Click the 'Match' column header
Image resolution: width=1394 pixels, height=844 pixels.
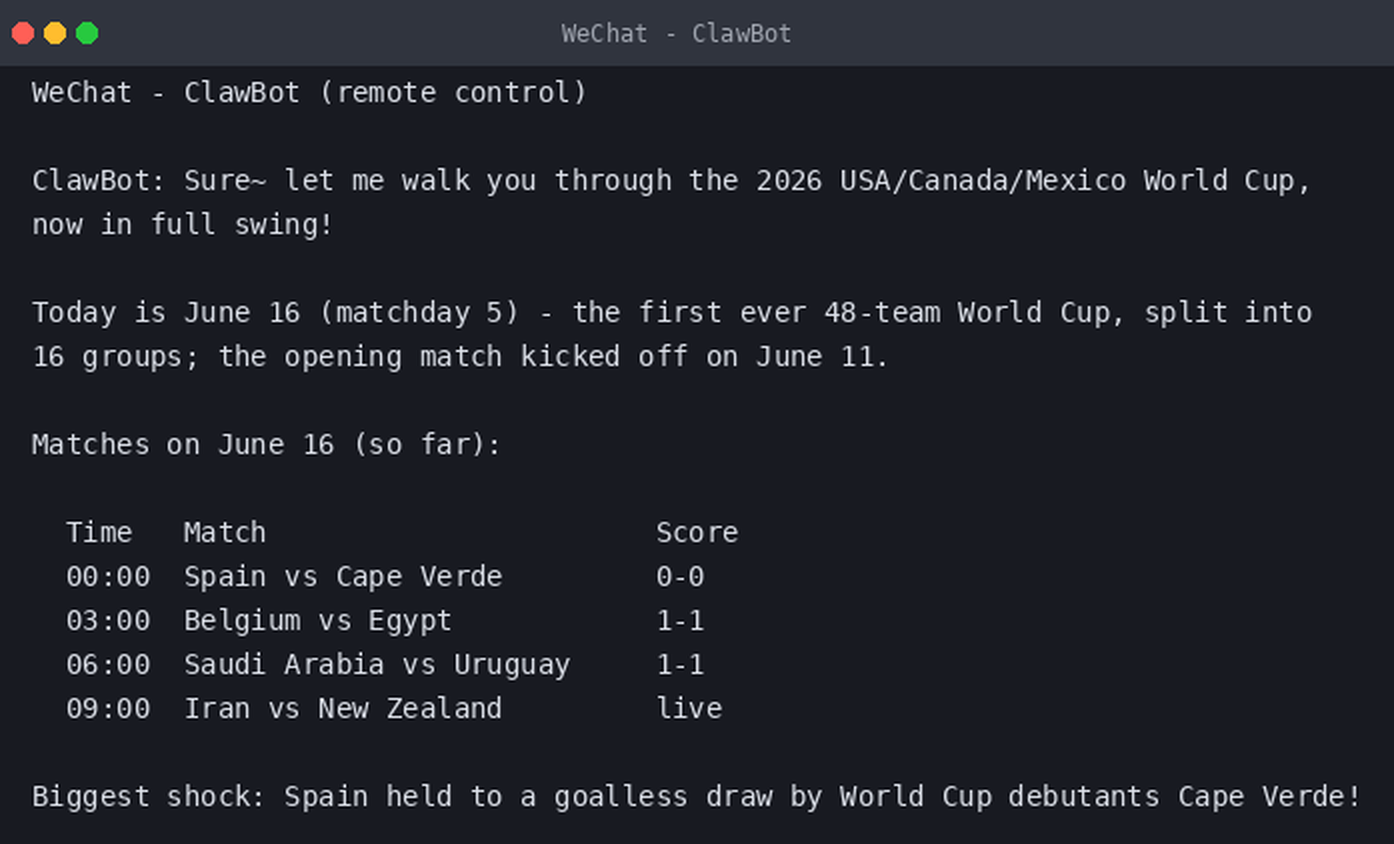(x=225, y=532)
